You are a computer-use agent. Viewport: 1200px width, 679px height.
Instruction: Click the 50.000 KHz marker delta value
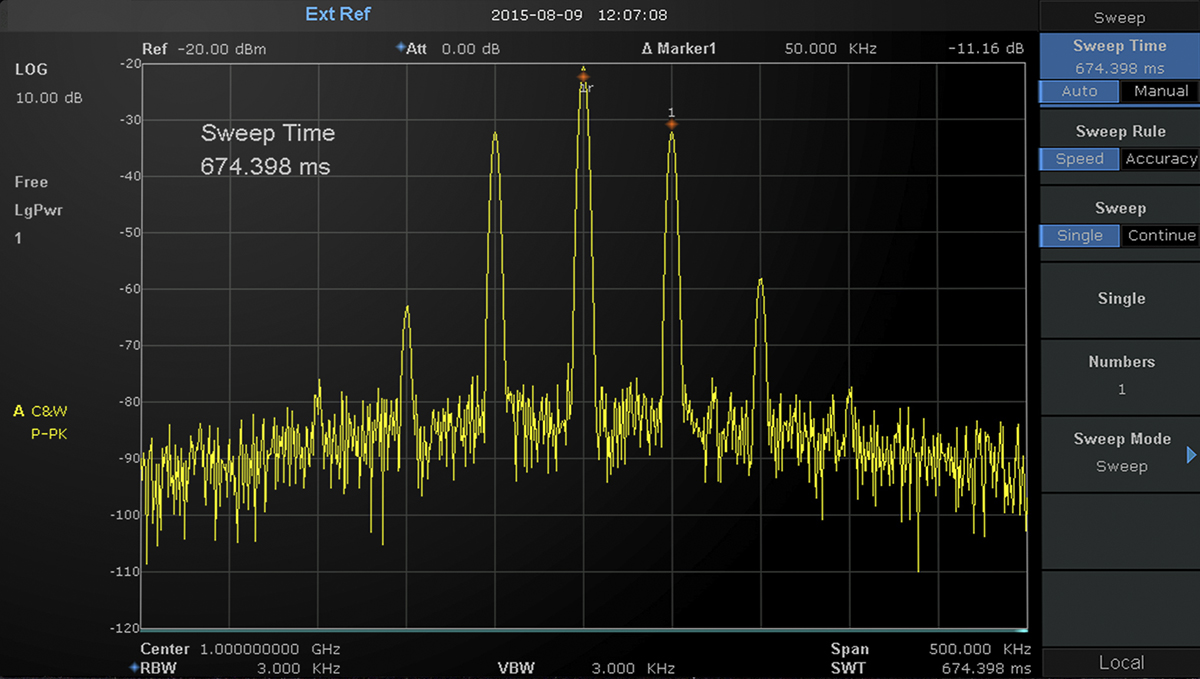(x=830, y=48)
